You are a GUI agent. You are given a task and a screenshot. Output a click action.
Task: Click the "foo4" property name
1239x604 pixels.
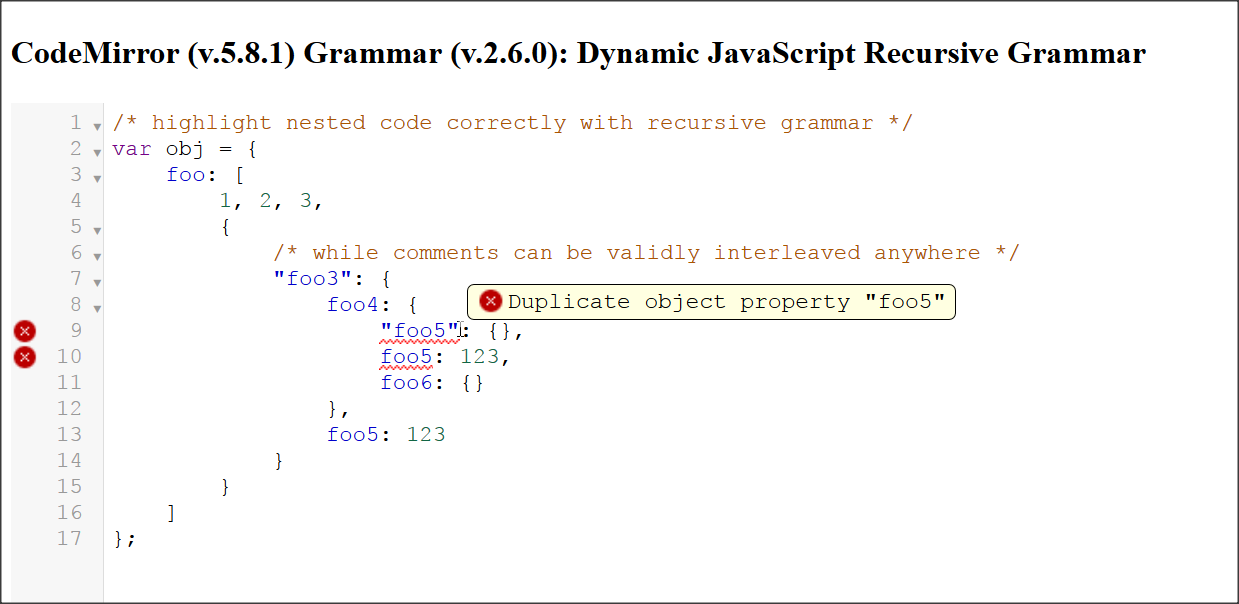353,305
